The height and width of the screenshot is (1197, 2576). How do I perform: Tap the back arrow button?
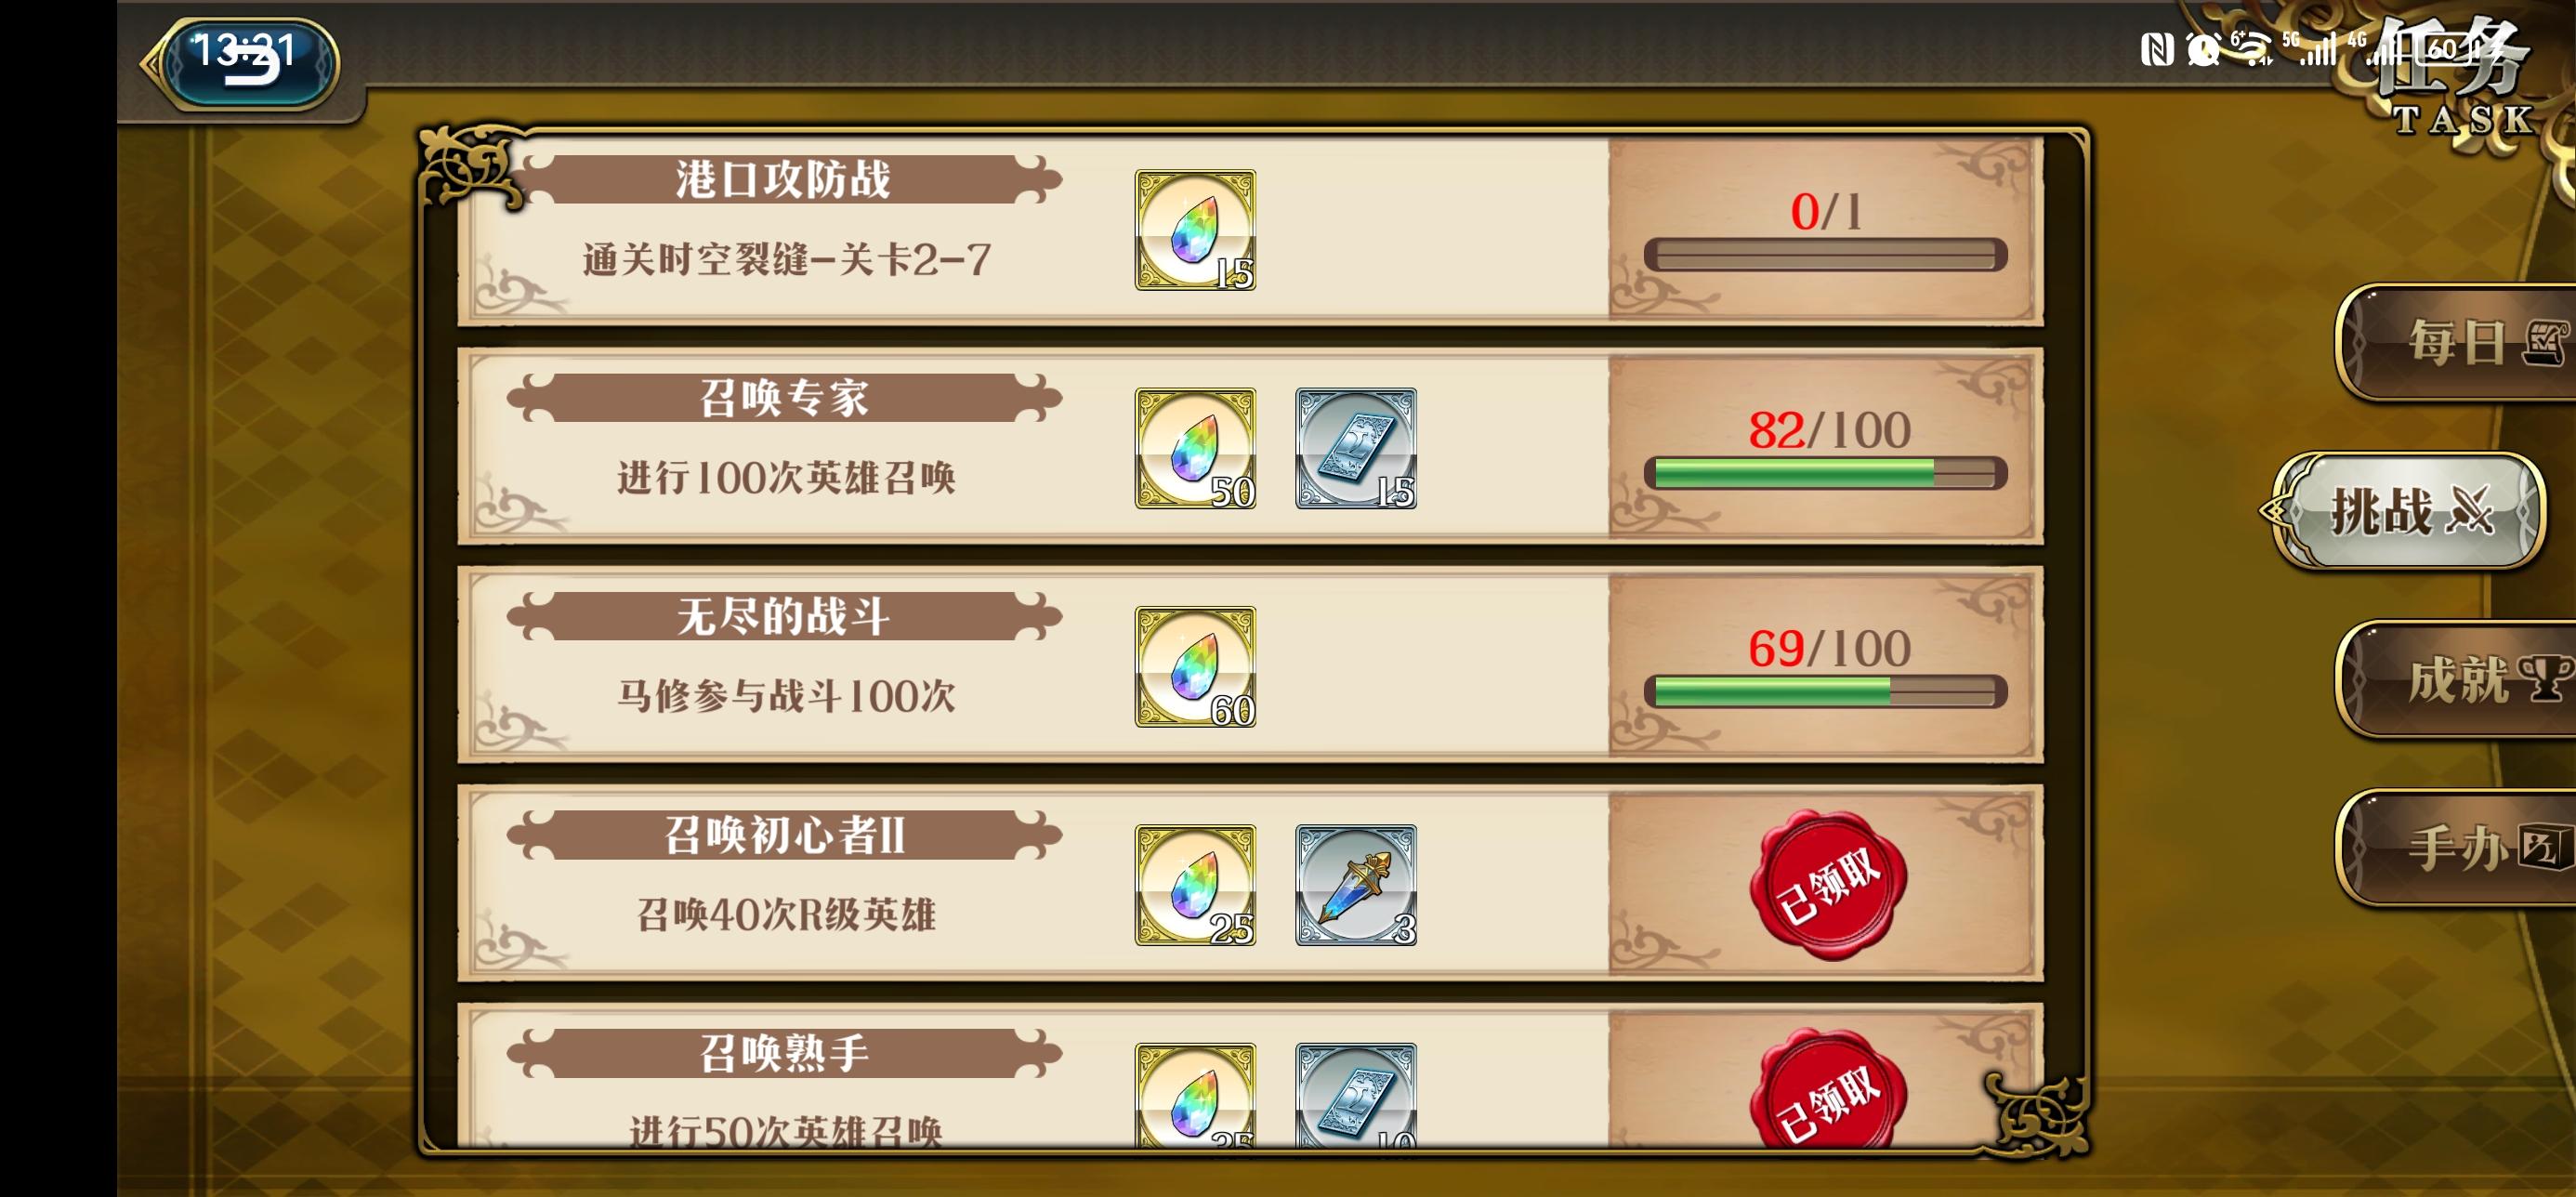click(240, 63)
